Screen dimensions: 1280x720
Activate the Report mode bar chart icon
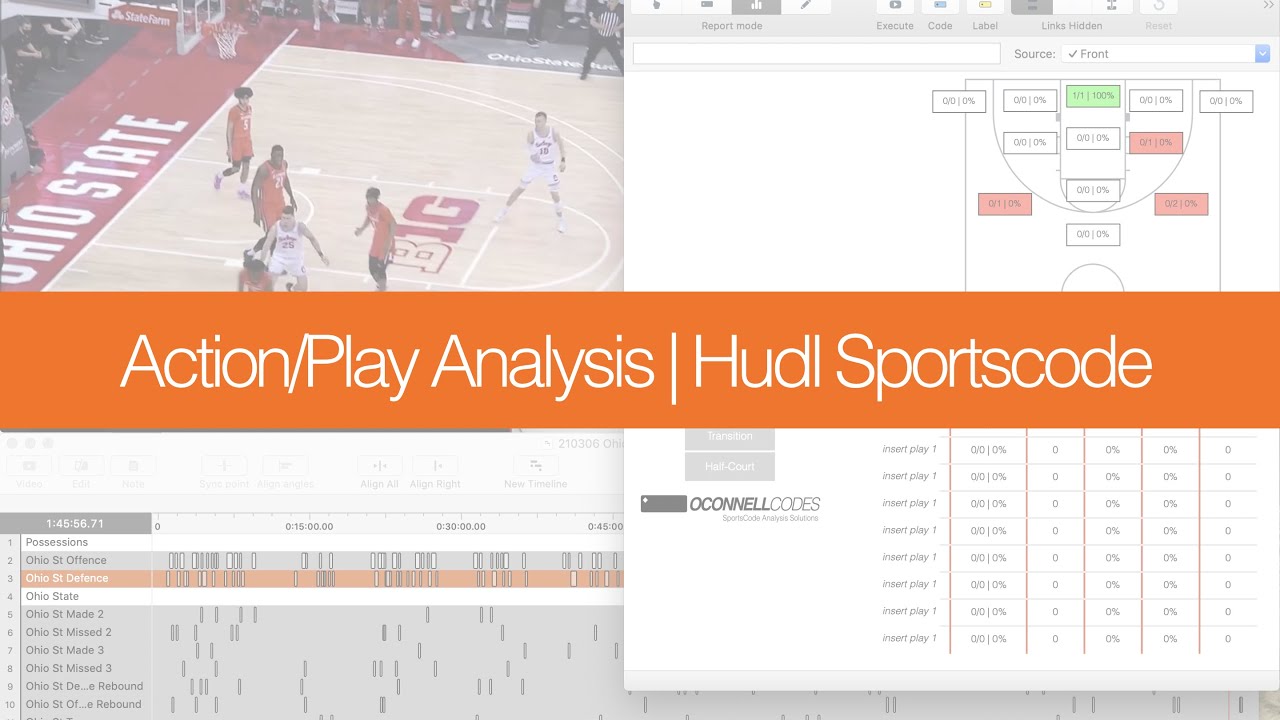coord(756,5)
